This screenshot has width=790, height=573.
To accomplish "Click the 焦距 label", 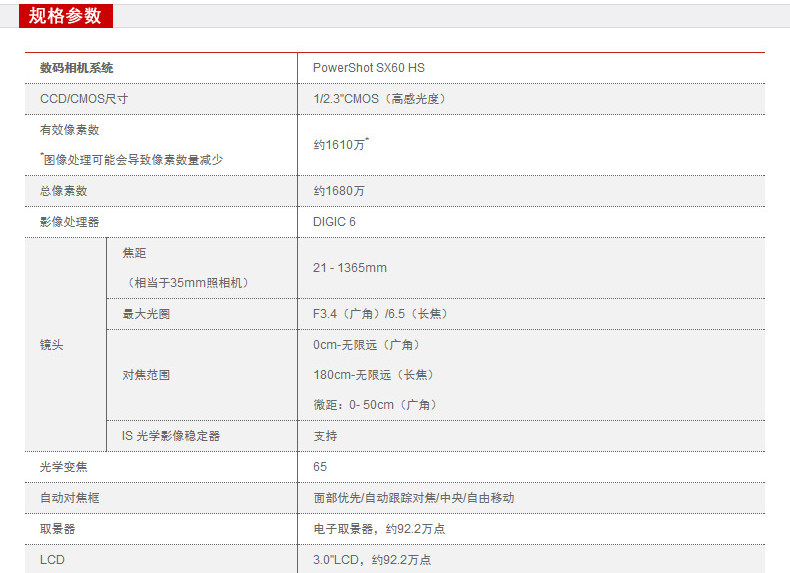I will (x=134, y=253).
